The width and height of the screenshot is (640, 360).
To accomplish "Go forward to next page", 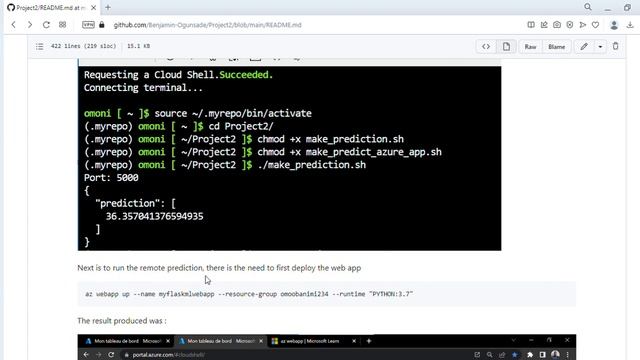I will click(30, 25).
